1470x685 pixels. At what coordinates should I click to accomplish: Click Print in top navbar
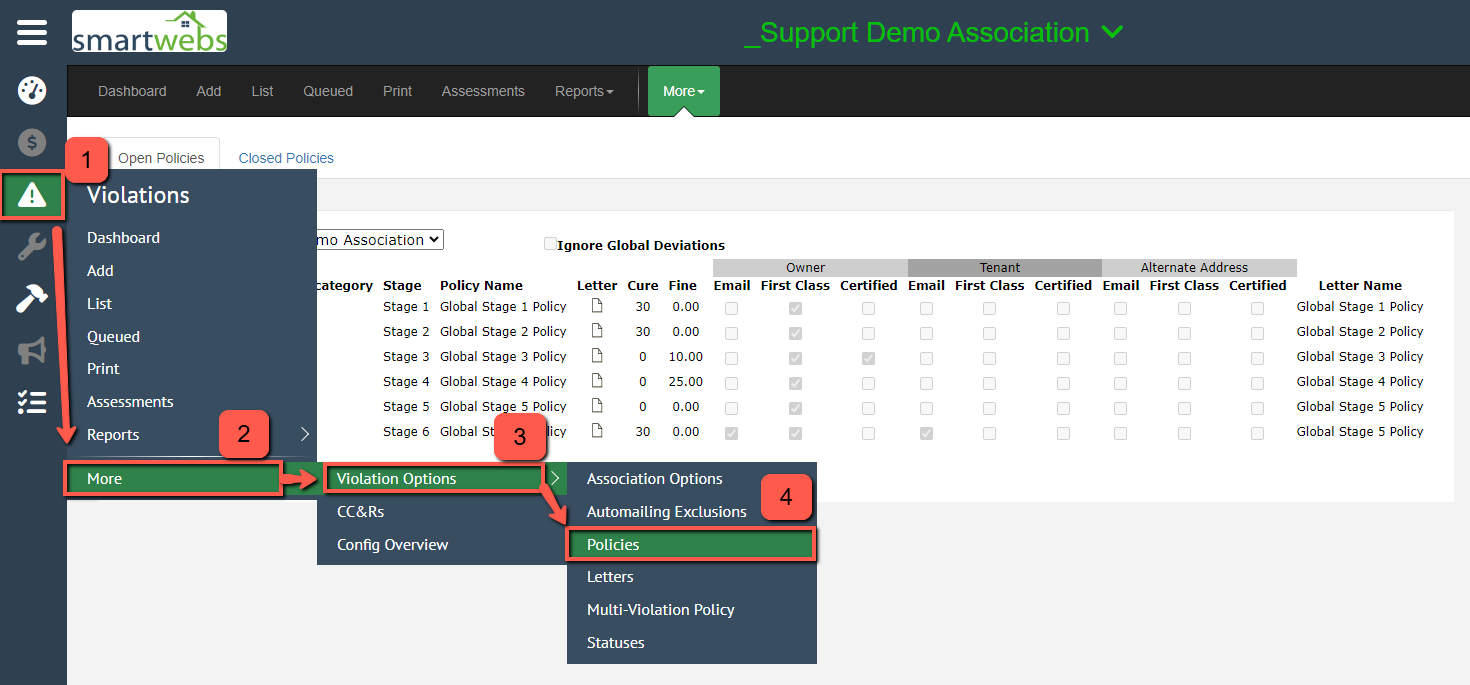pyautogui.click(x=397, y=91)
